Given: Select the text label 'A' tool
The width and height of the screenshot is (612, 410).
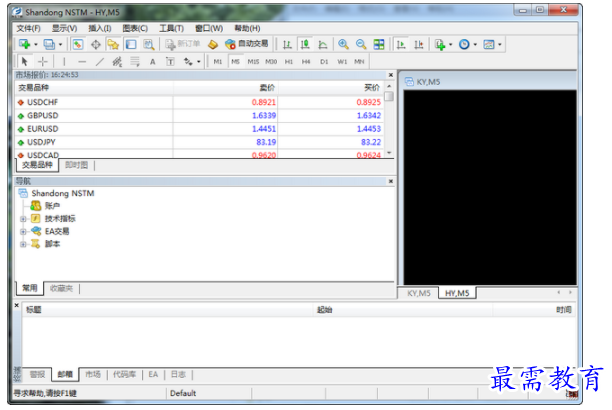Looking at the screenshot, I should click(x=152, y=61).
